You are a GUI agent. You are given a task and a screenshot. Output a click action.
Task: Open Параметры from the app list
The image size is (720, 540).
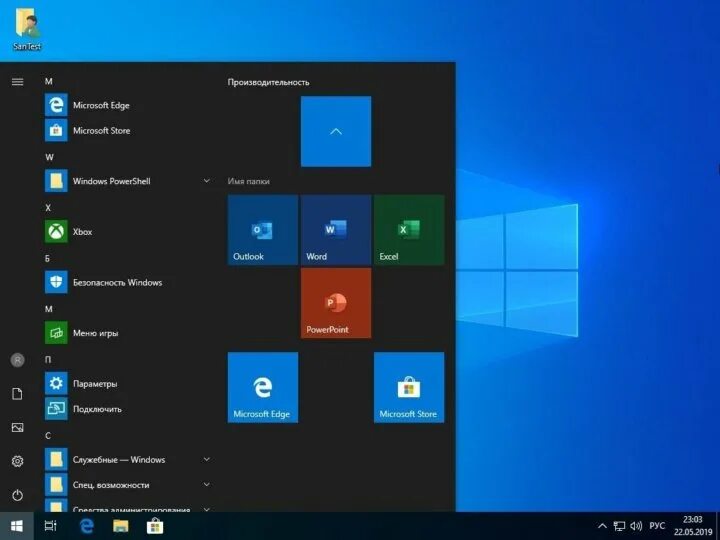tap(126, 383)
